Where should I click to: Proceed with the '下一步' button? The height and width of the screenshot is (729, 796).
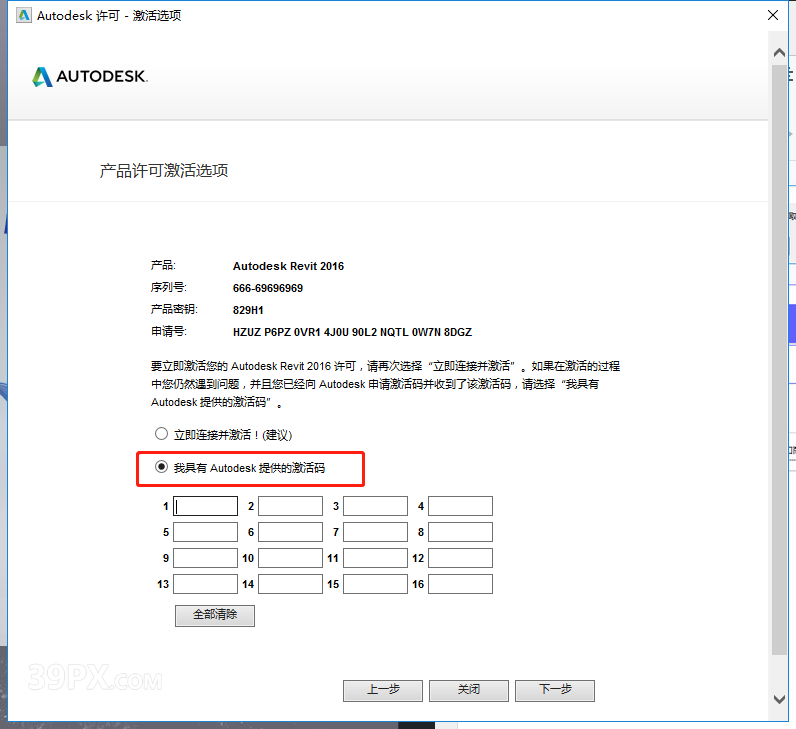point(555,690)
